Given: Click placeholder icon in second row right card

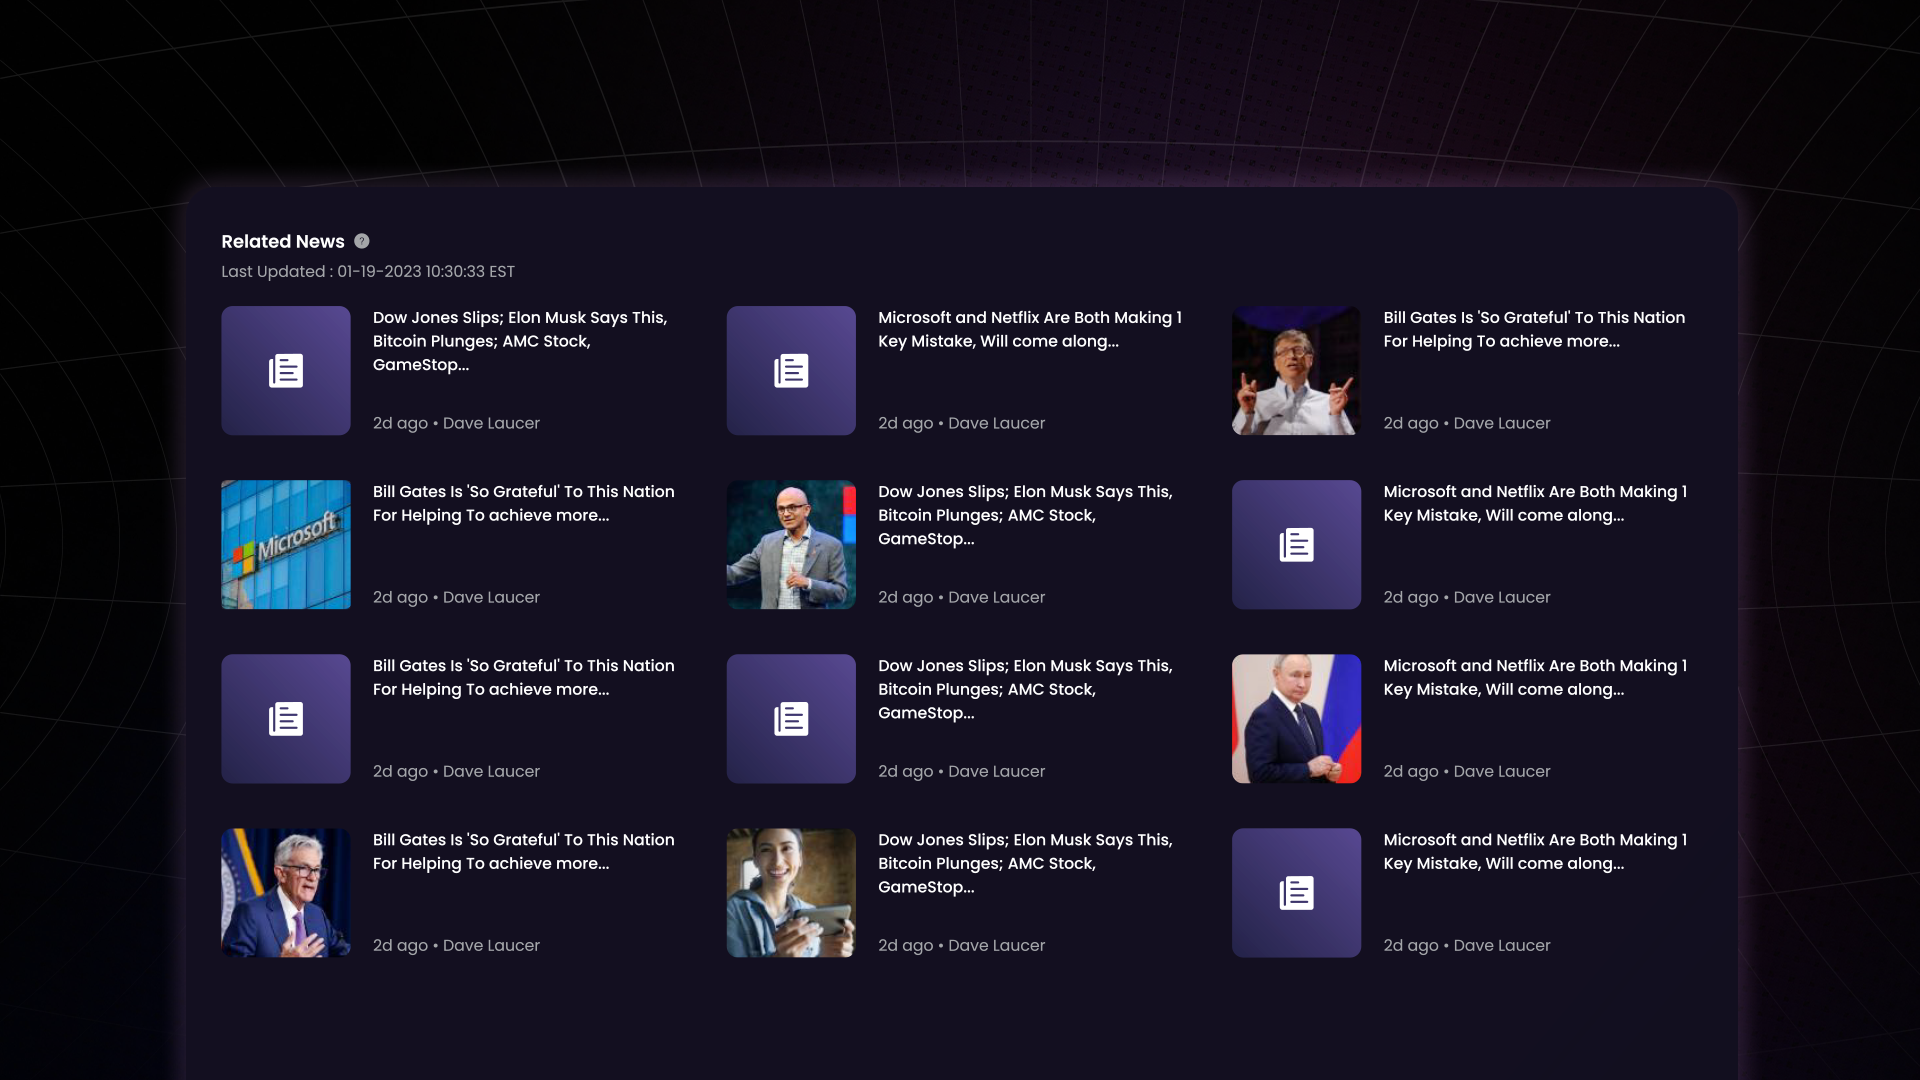Looking at the screenshot, I should (1296, 545).
